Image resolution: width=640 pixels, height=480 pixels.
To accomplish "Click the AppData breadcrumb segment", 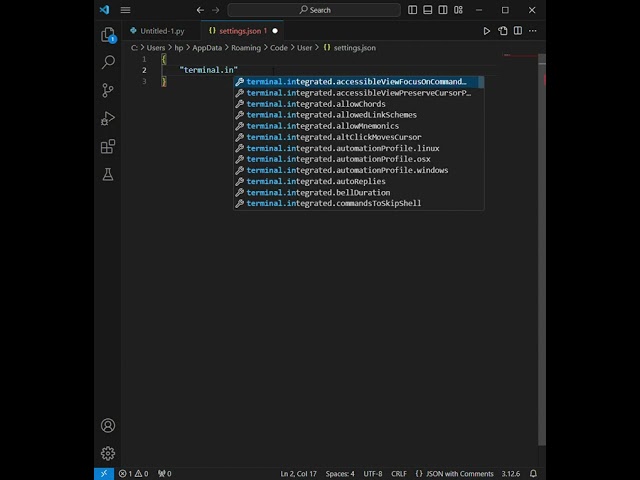I will tap(207, 48).
